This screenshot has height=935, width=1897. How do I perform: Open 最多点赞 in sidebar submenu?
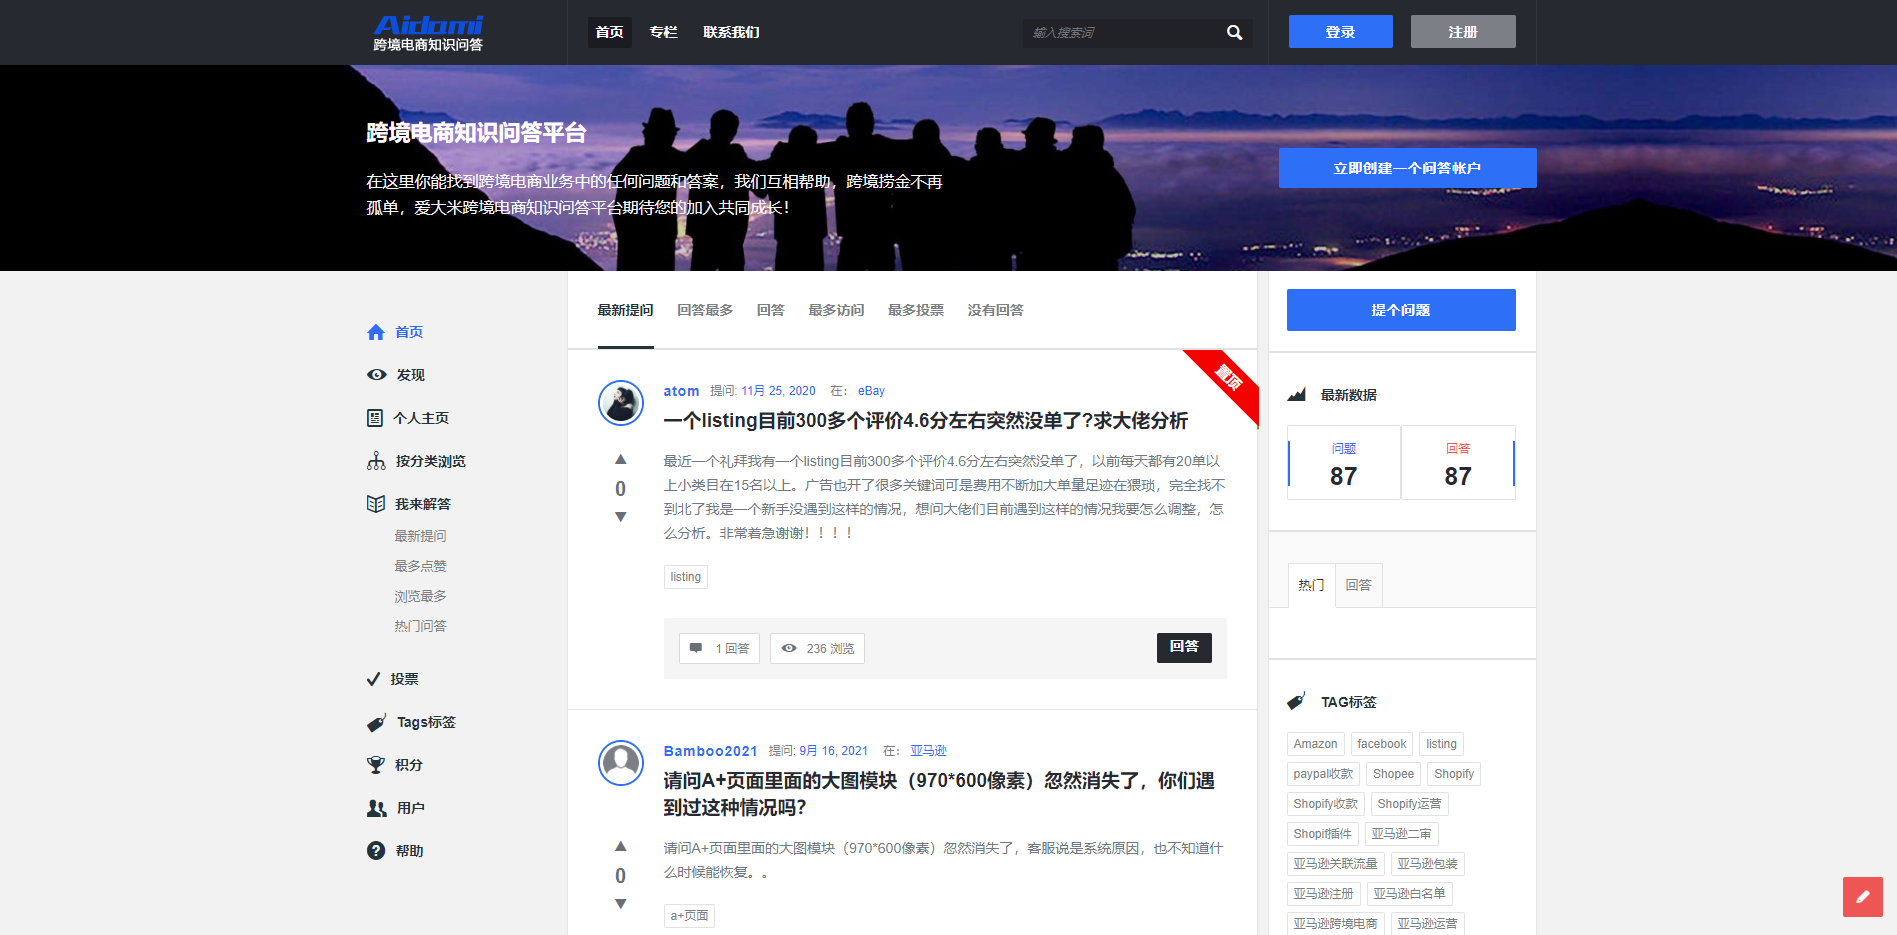pyautogui.click(x=421, y=566)
